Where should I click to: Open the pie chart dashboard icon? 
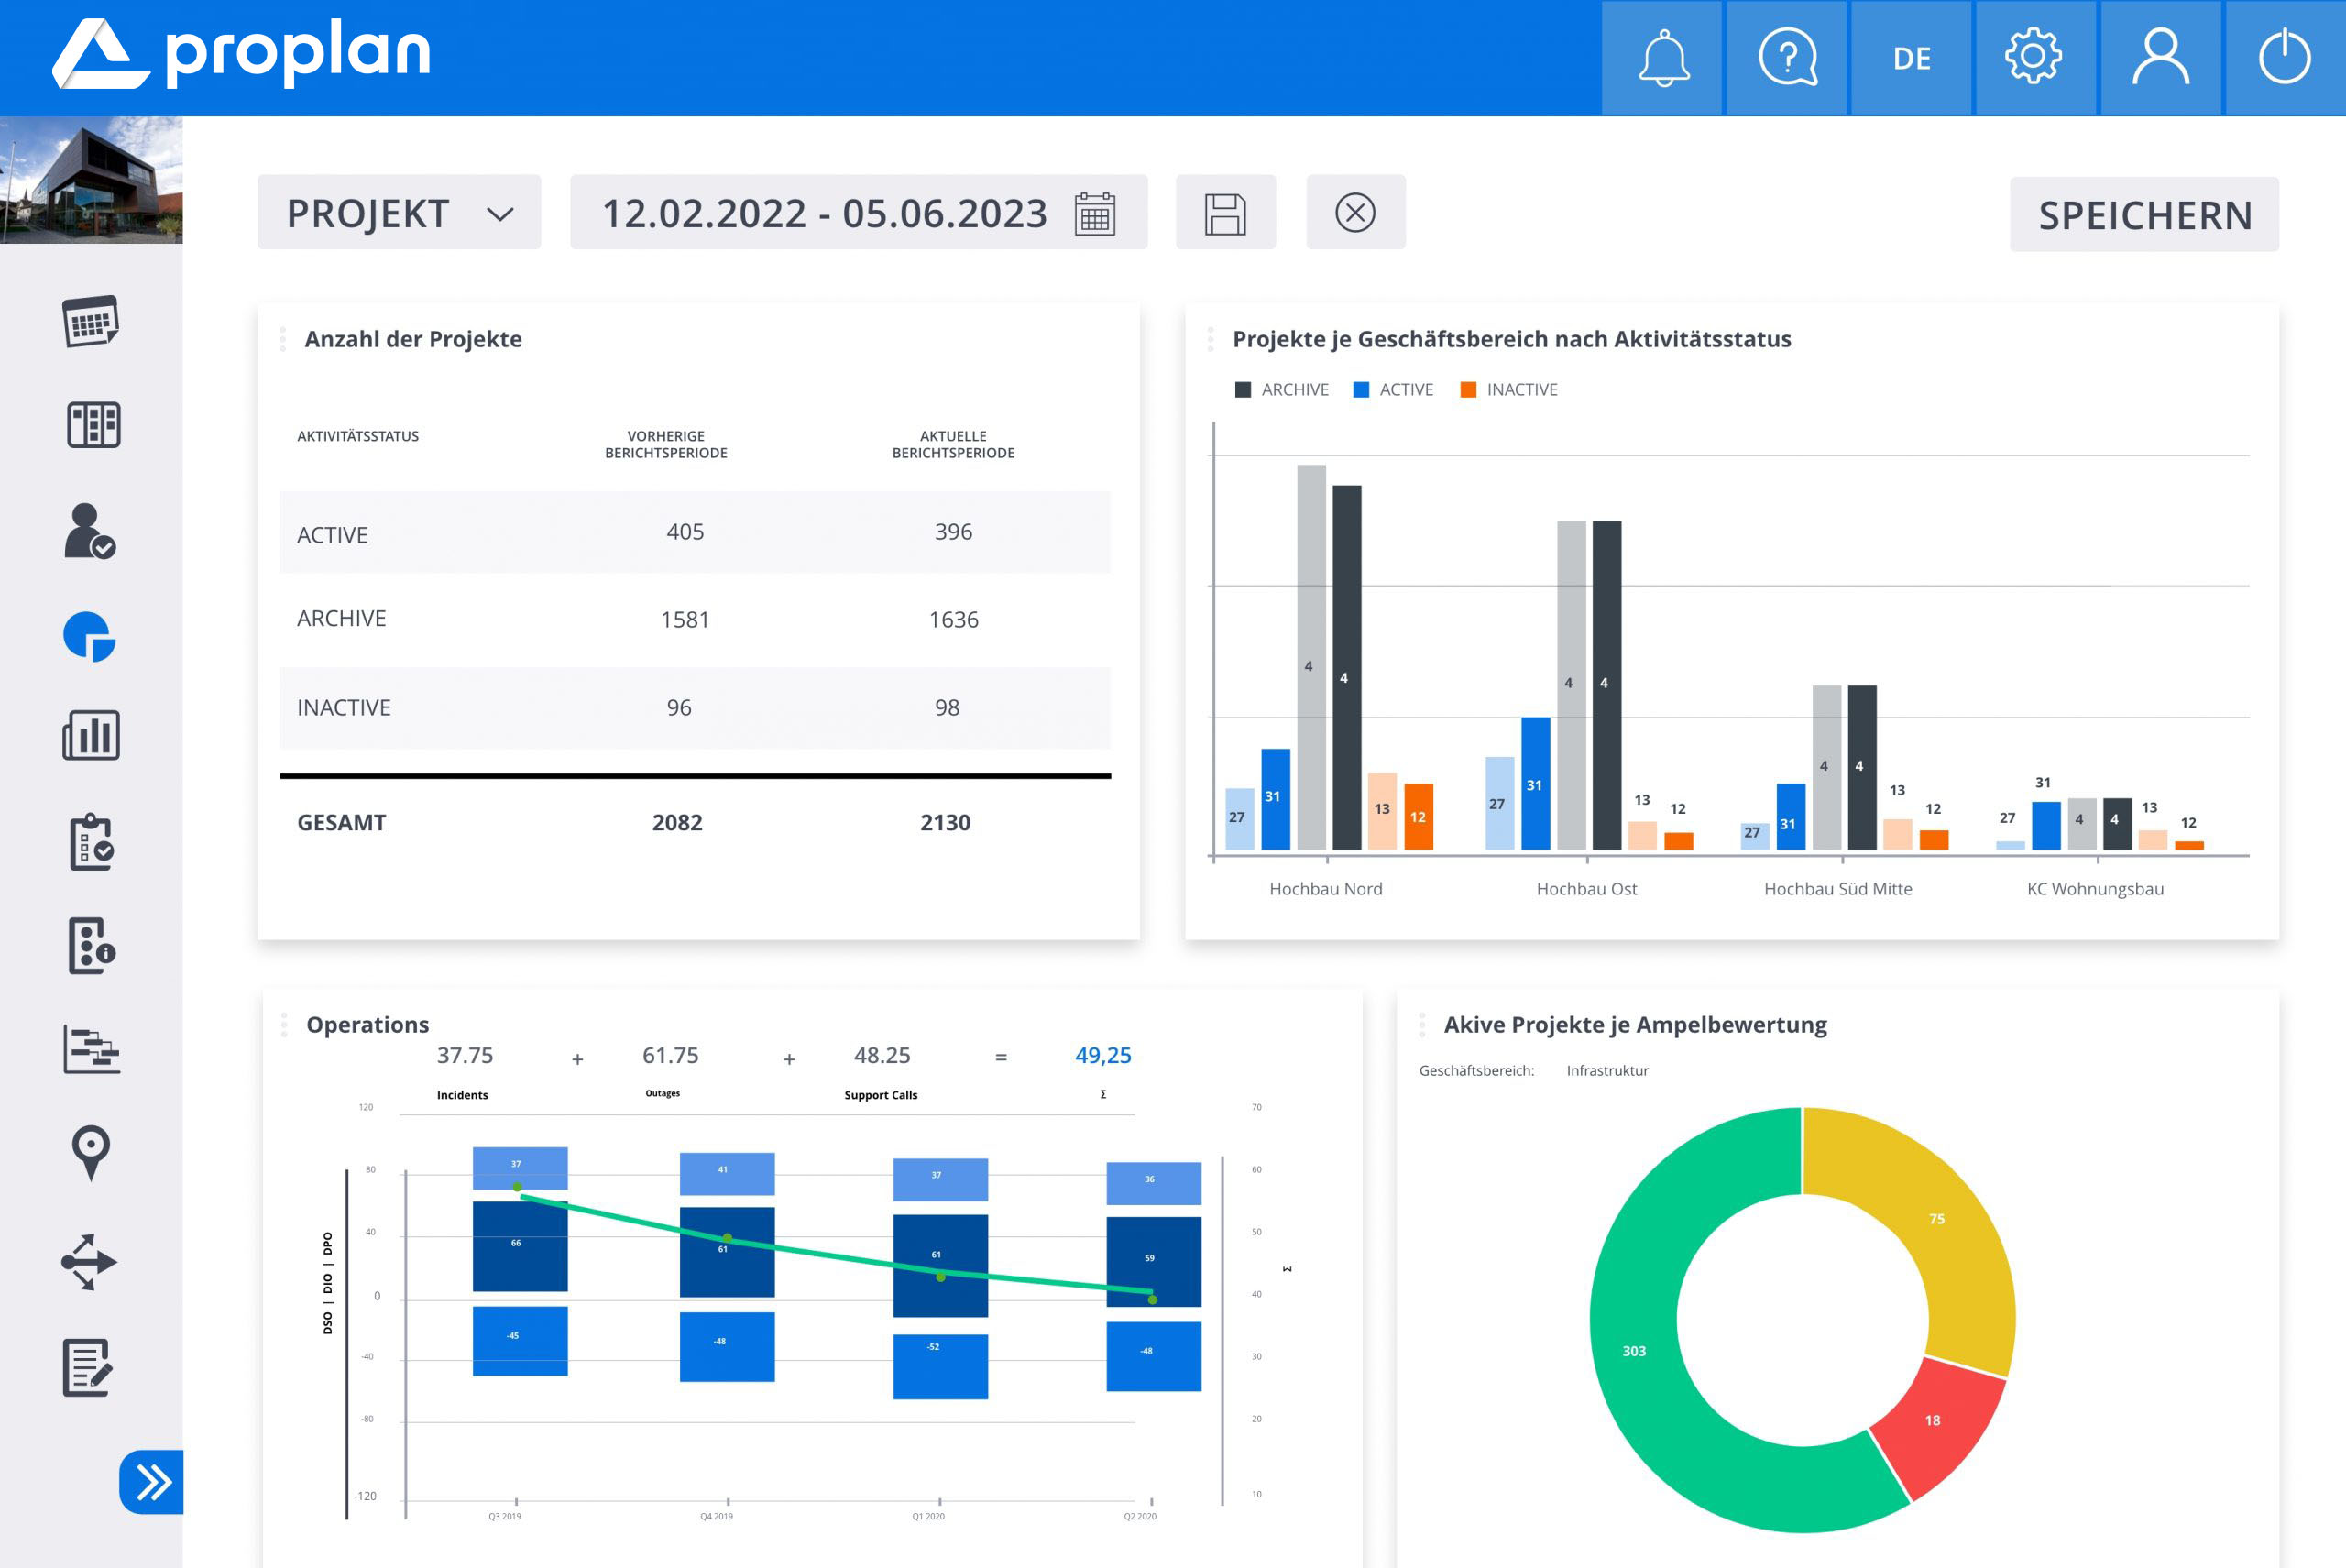tap(91, 637)
